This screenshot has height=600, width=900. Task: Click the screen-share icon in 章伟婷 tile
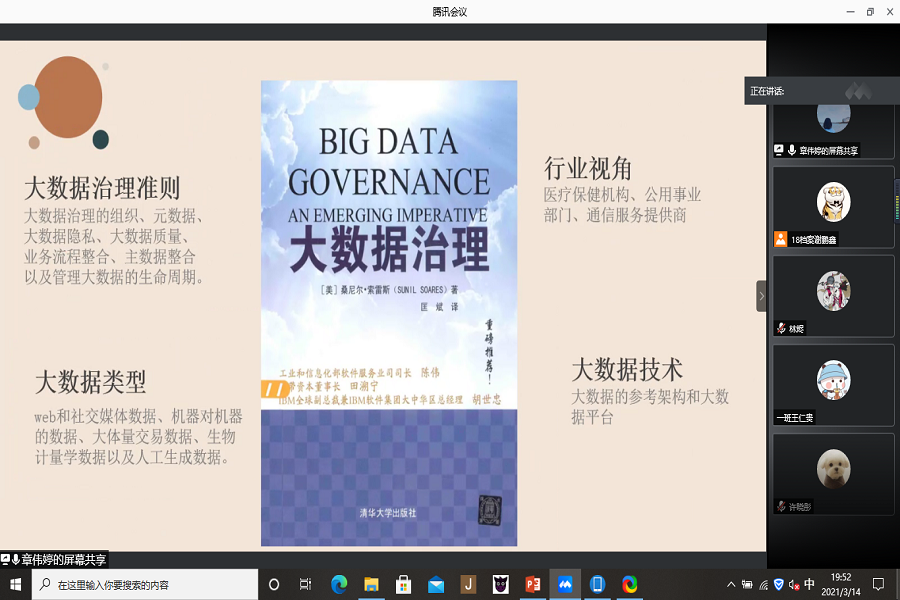point(779,150)
